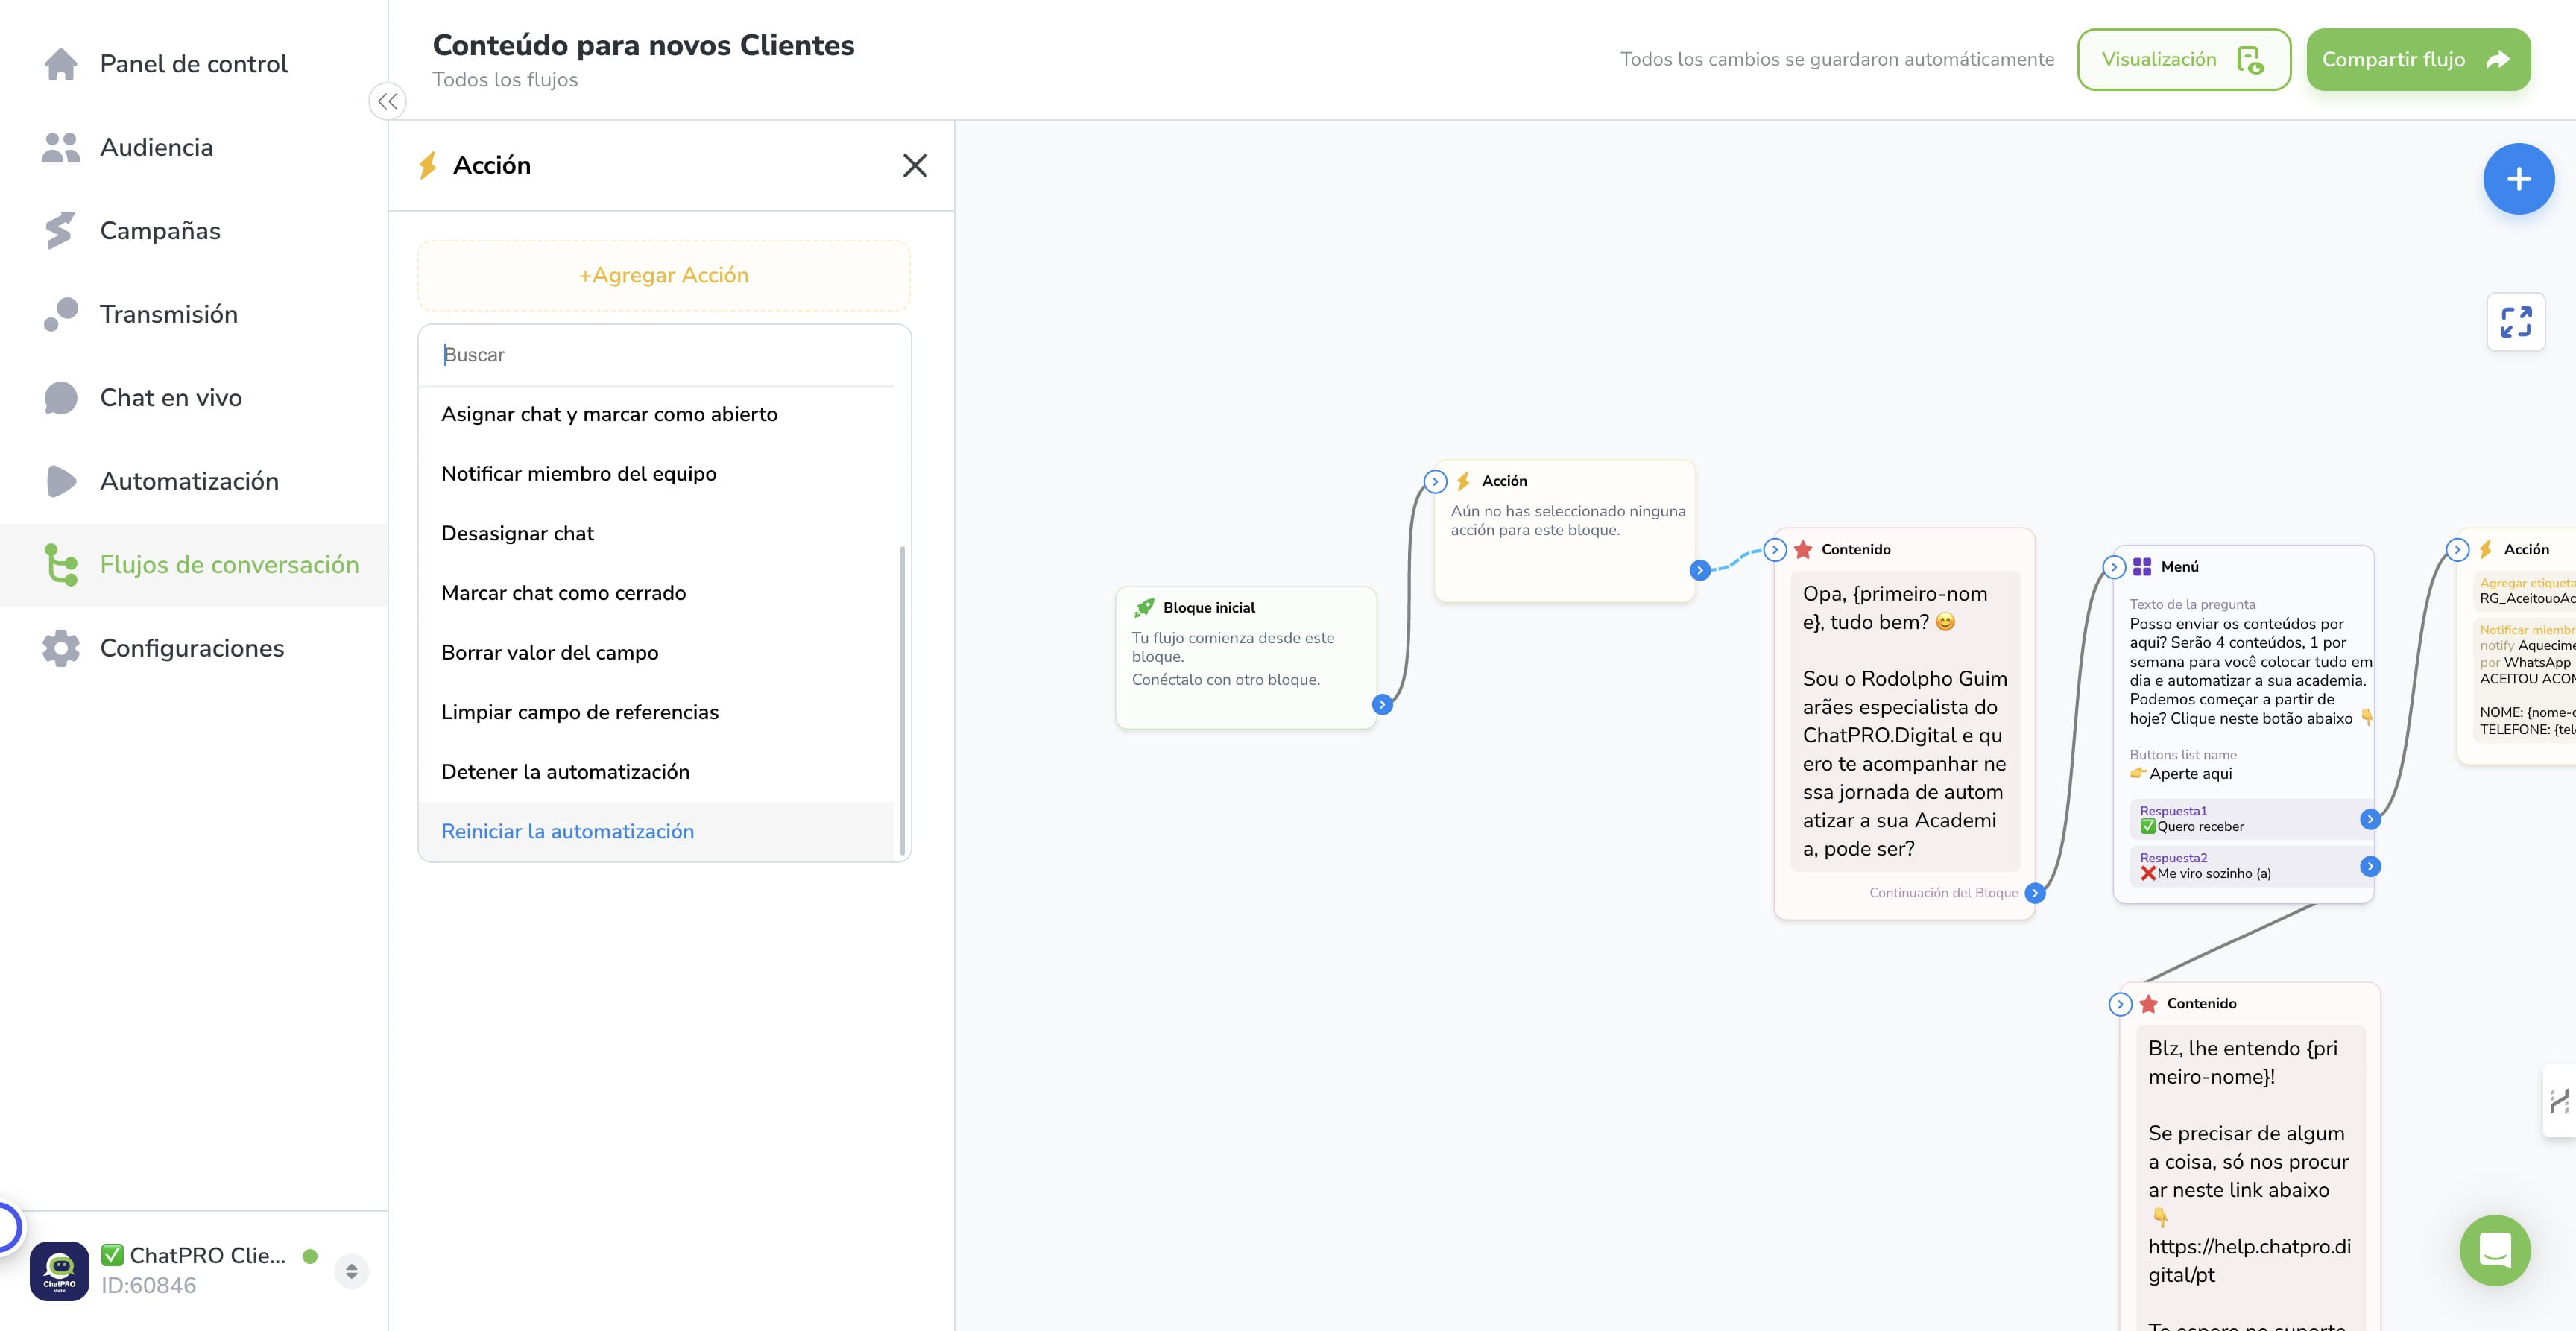Image resolution: width=2576 pixels, height=1331 pixels.
Task: Click Respuesta1 Quero receber output connector
Action: pyautogui.click(x=2370, y=819)
